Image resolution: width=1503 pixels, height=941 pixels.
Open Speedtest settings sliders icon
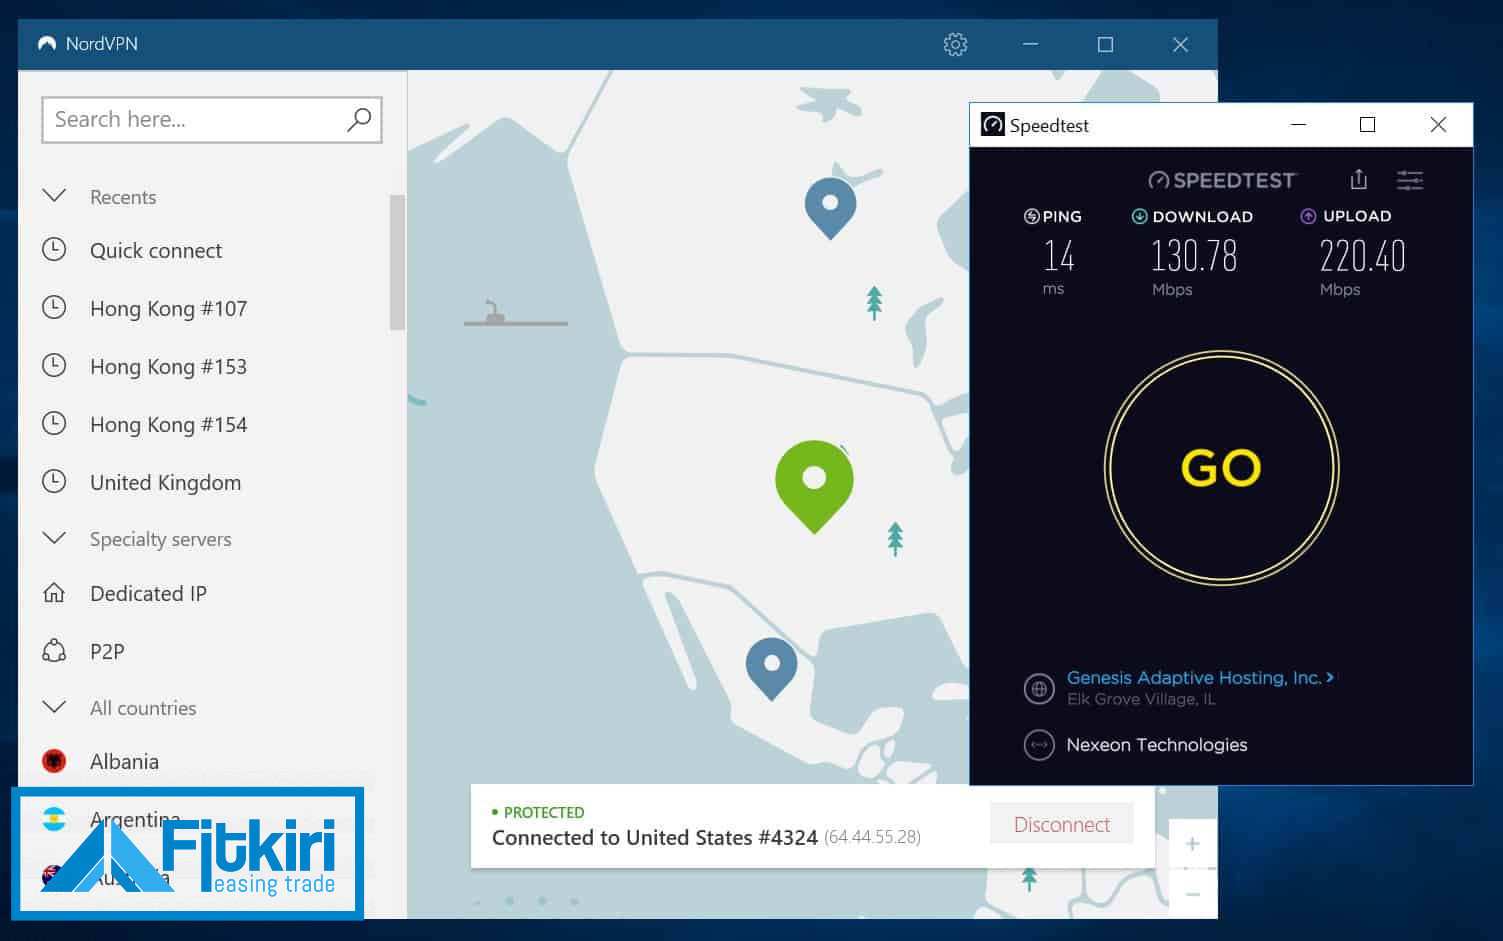click(x=1410, y=180)
